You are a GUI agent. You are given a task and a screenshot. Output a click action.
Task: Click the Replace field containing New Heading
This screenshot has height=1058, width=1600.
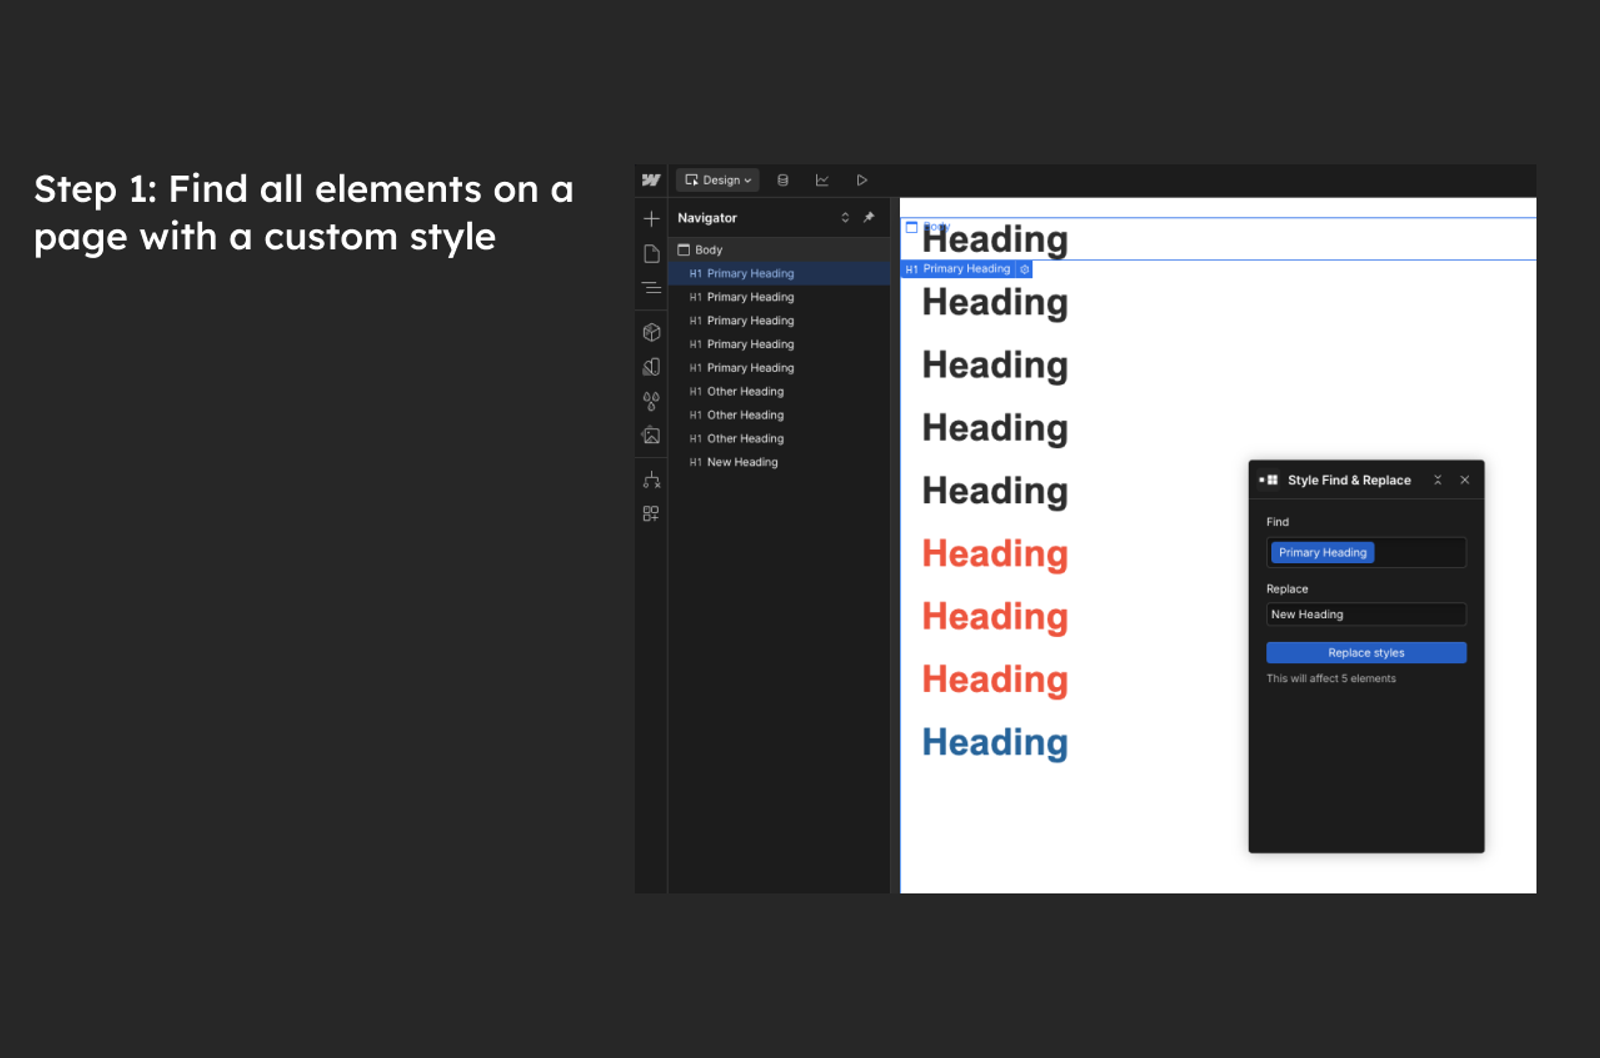coord(1366,614)
